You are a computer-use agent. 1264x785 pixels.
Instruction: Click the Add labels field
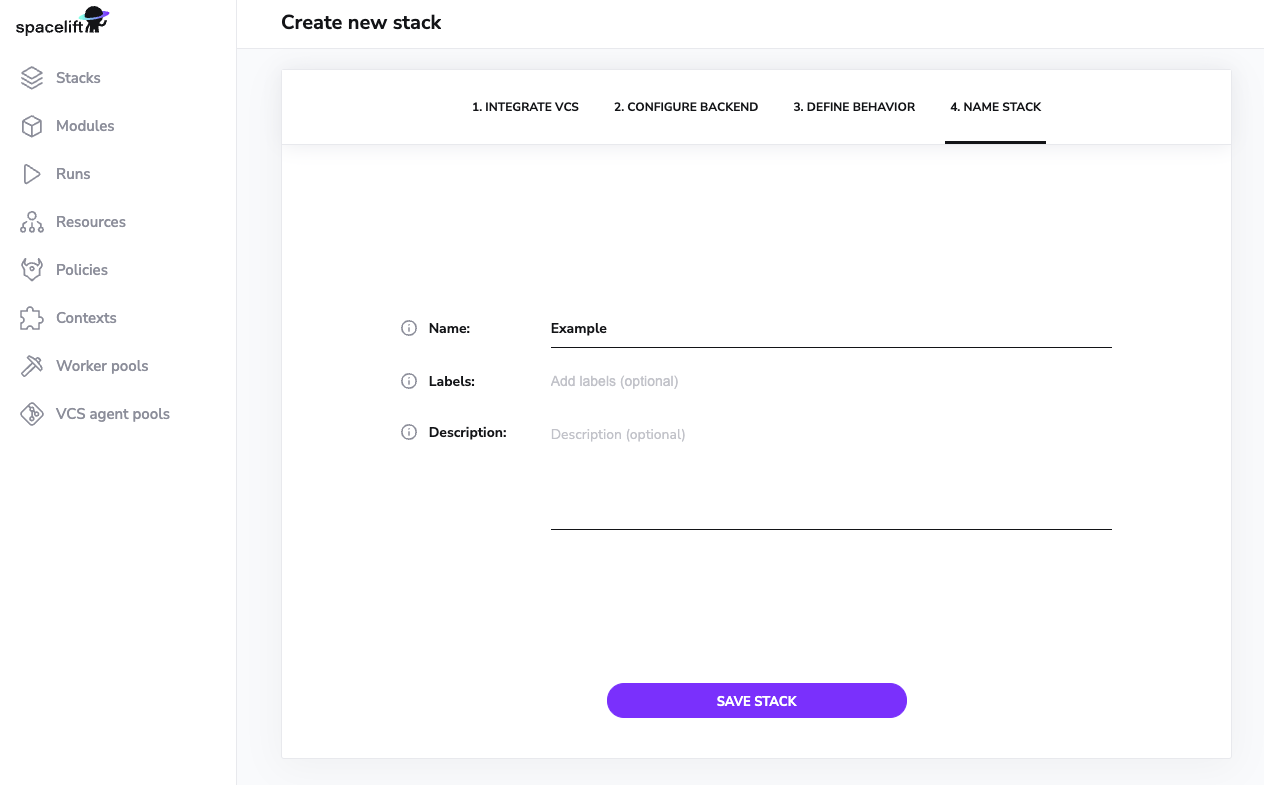pyautogui.click(x=831, y=381)
